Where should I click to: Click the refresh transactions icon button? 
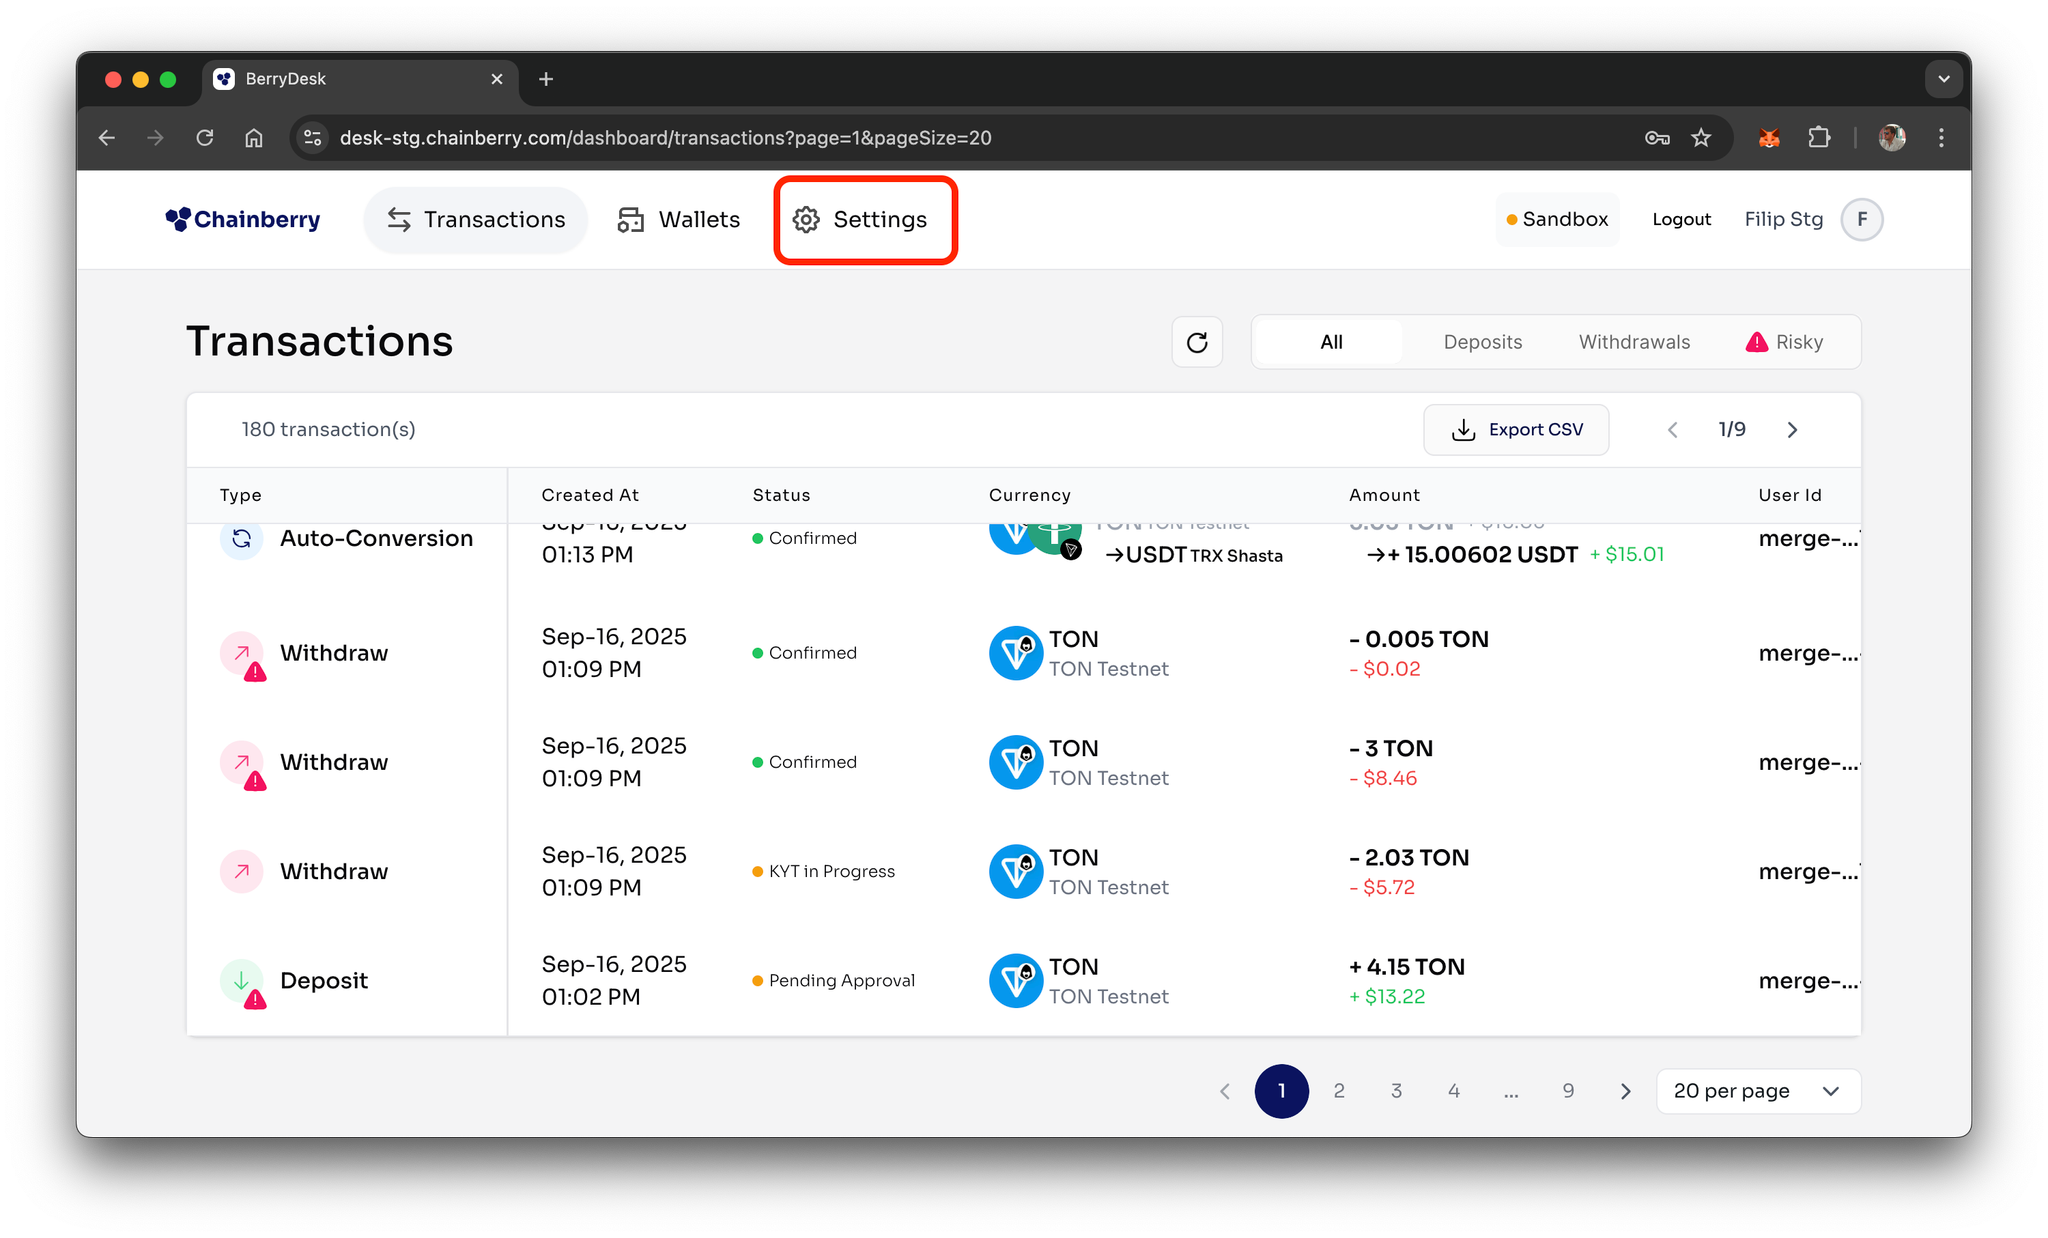pos(1197,342)
